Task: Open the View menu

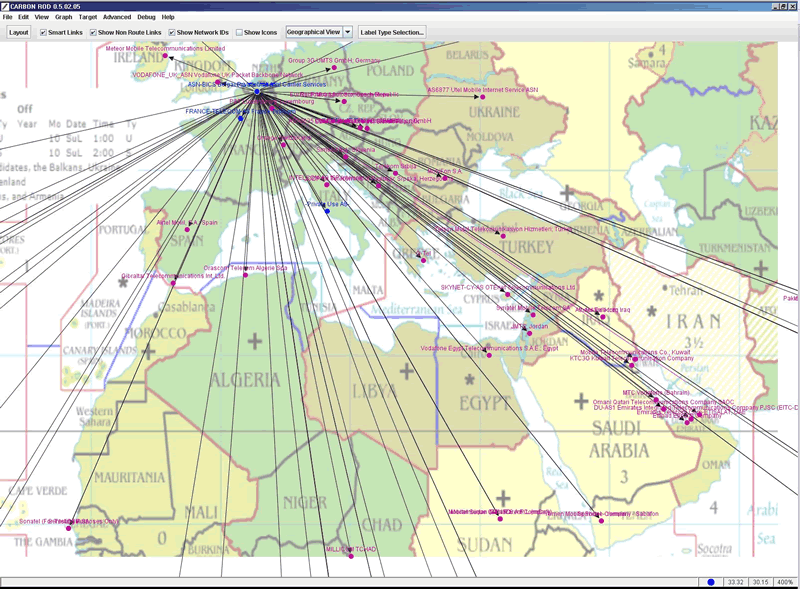Action: point(41,17)
